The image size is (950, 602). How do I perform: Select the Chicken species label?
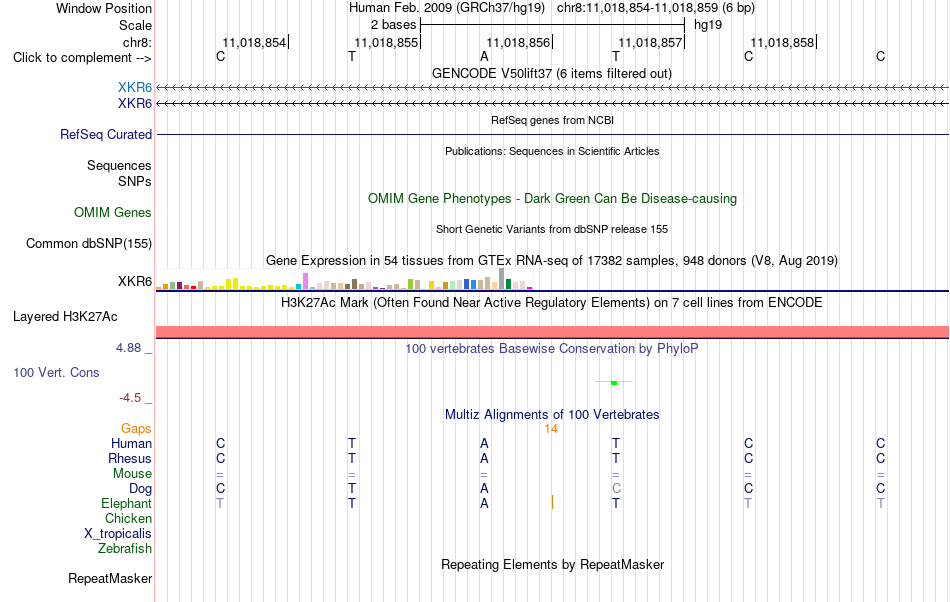(x=128, y=518)
